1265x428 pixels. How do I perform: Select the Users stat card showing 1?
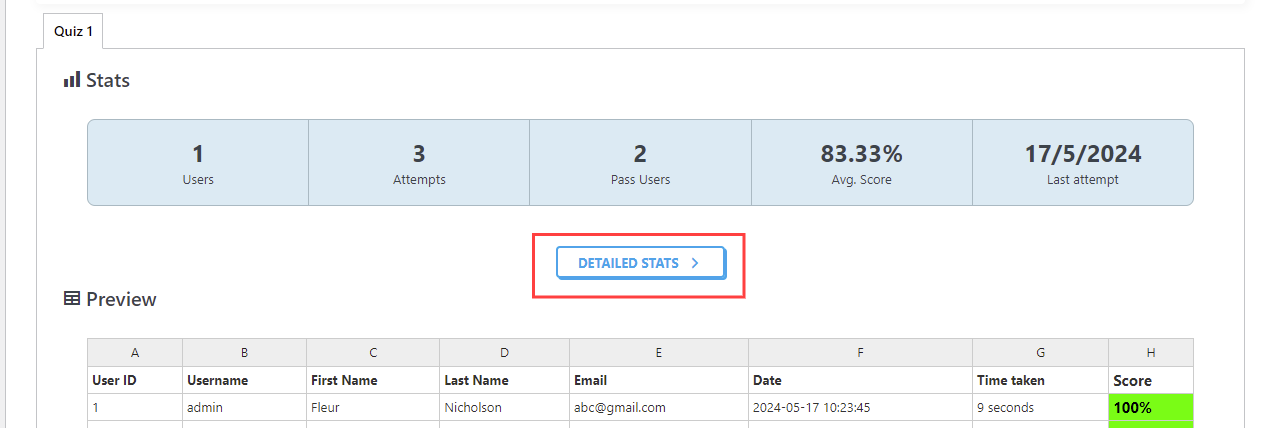pyautogui.click(x=198, y=163)
